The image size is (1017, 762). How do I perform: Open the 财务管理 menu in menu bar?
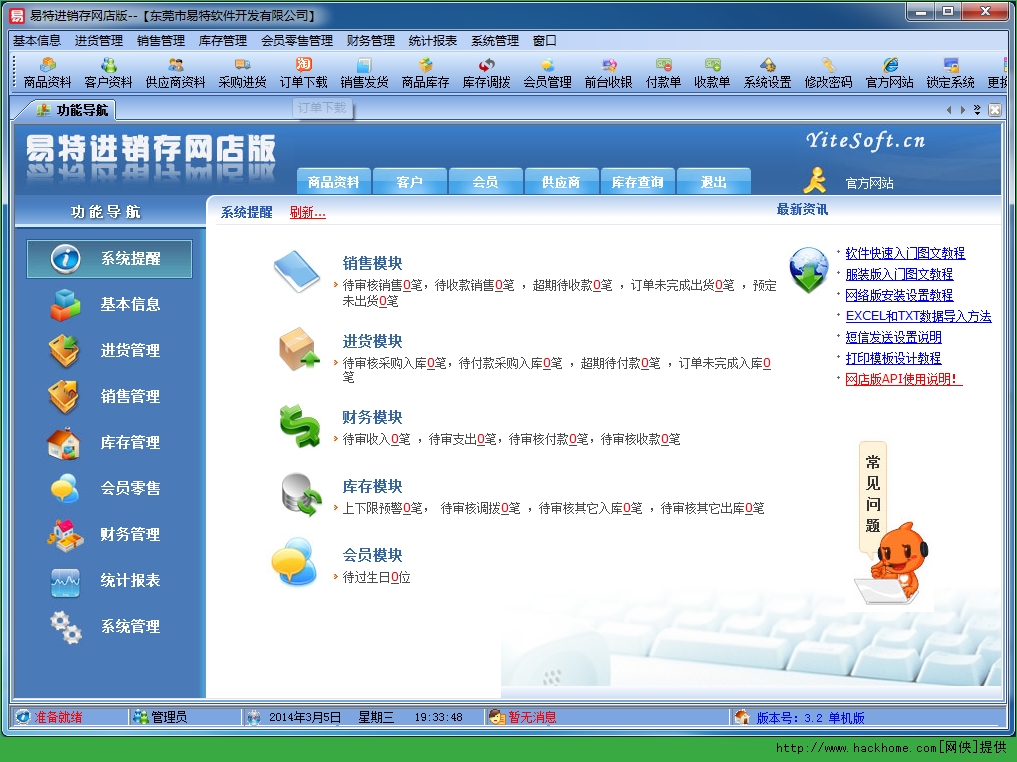(370, 41)
